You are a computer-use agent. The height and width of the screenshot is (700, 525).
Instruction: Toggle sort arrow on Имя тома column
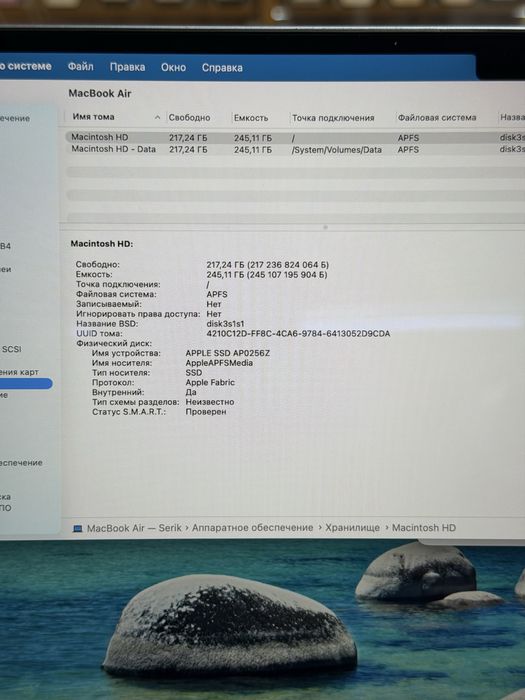tap(157, 117)
